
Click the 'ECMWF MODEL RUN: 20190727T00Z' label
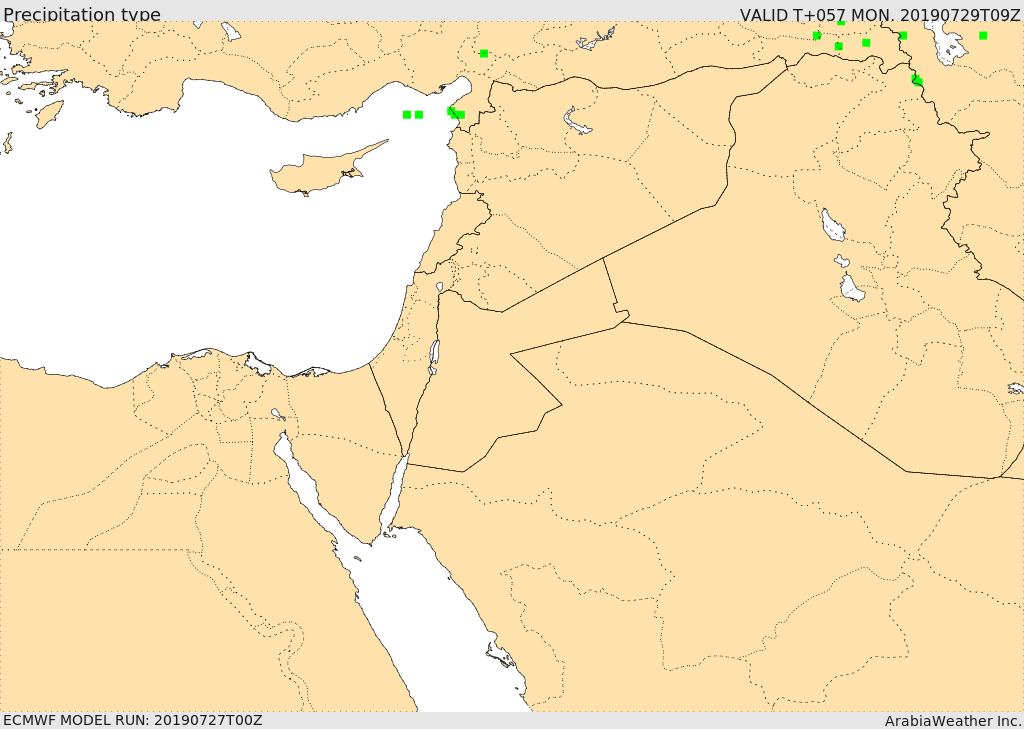point(133,720)
